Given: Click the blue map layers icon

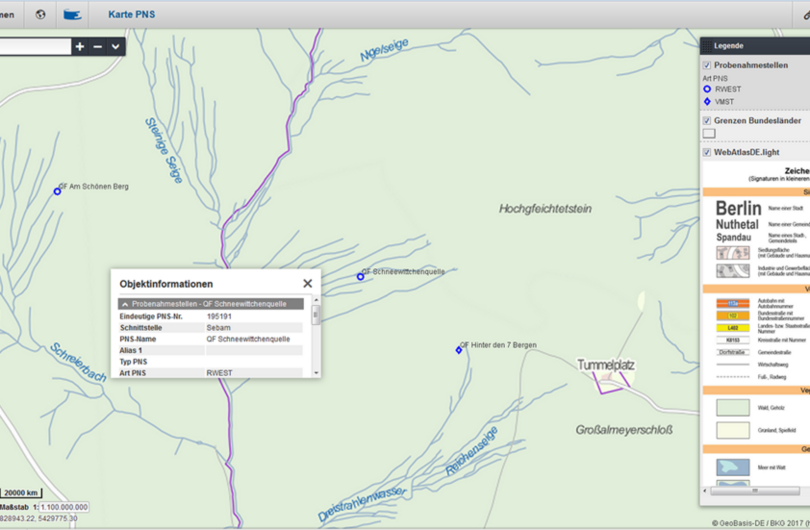Looking at the screenshot, I should click(72, 15).
